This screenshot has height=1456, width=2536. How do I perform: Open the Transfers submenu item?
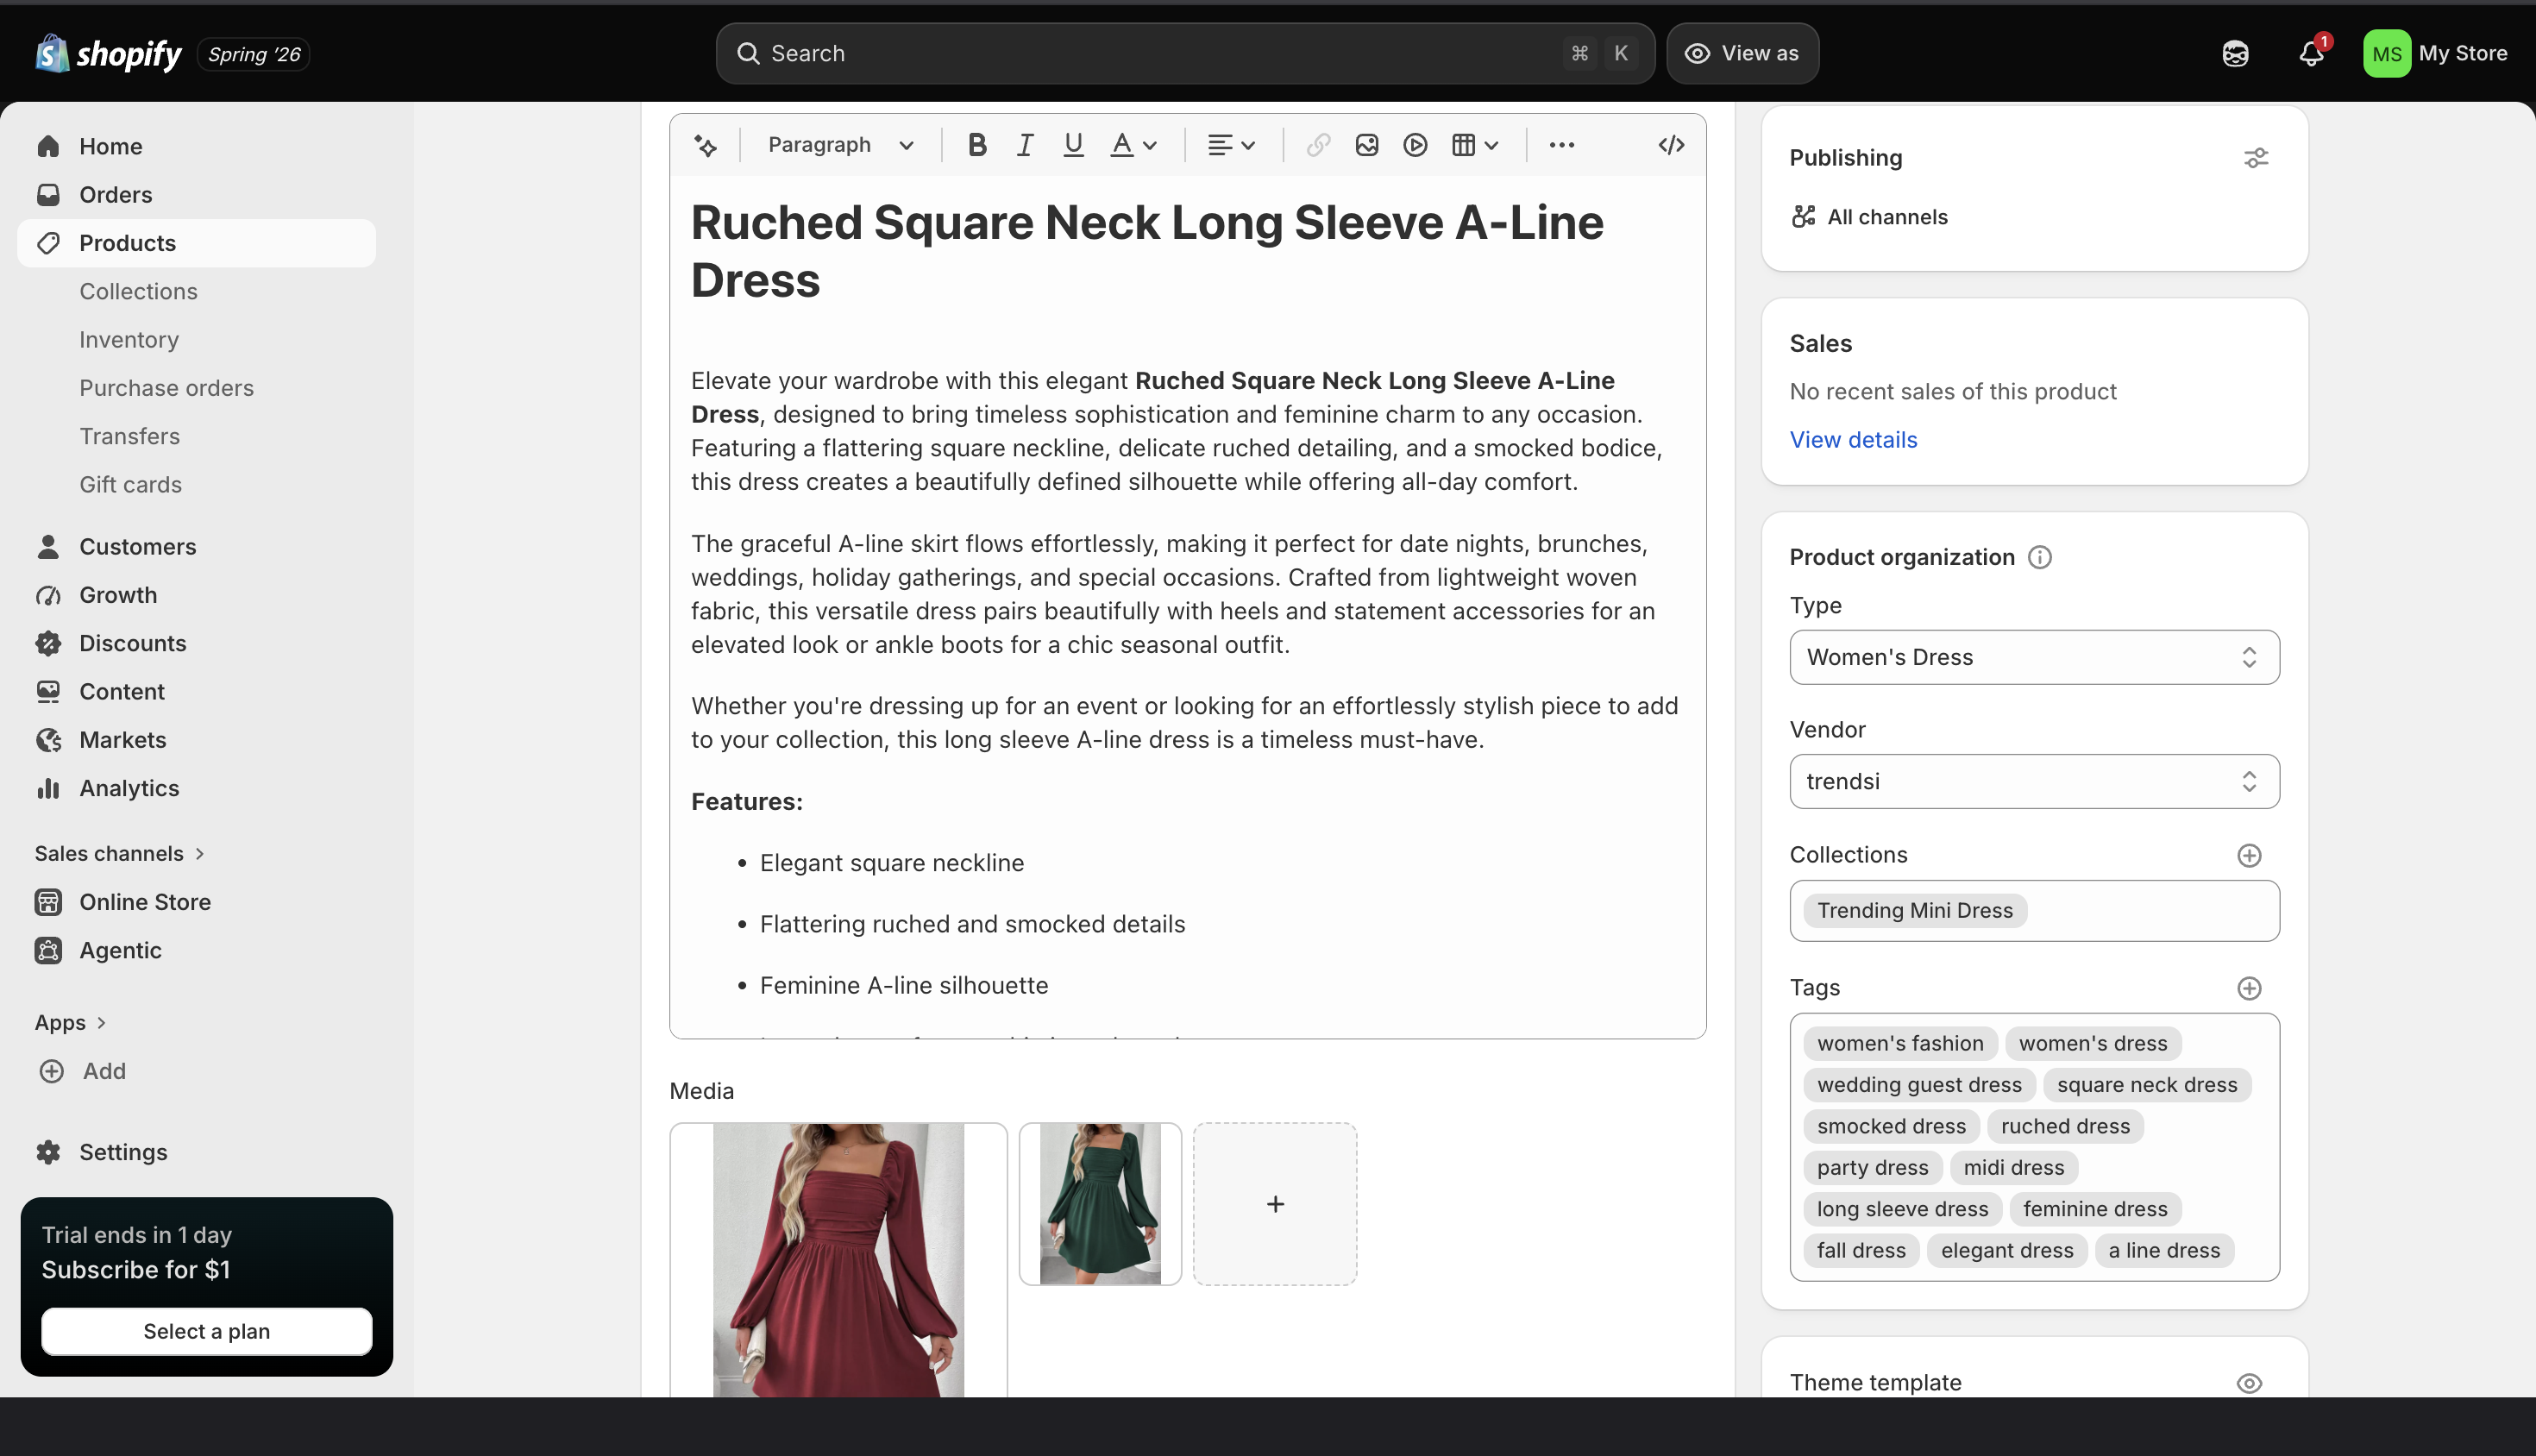129,436
